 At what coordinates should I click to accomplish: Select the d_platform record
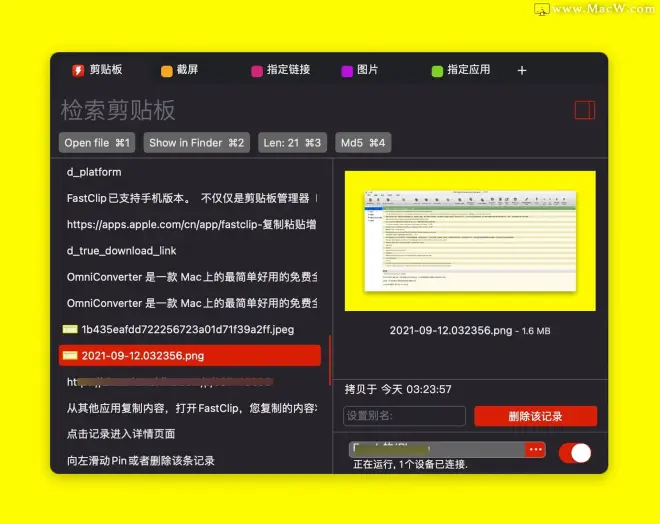click(190, 172)
